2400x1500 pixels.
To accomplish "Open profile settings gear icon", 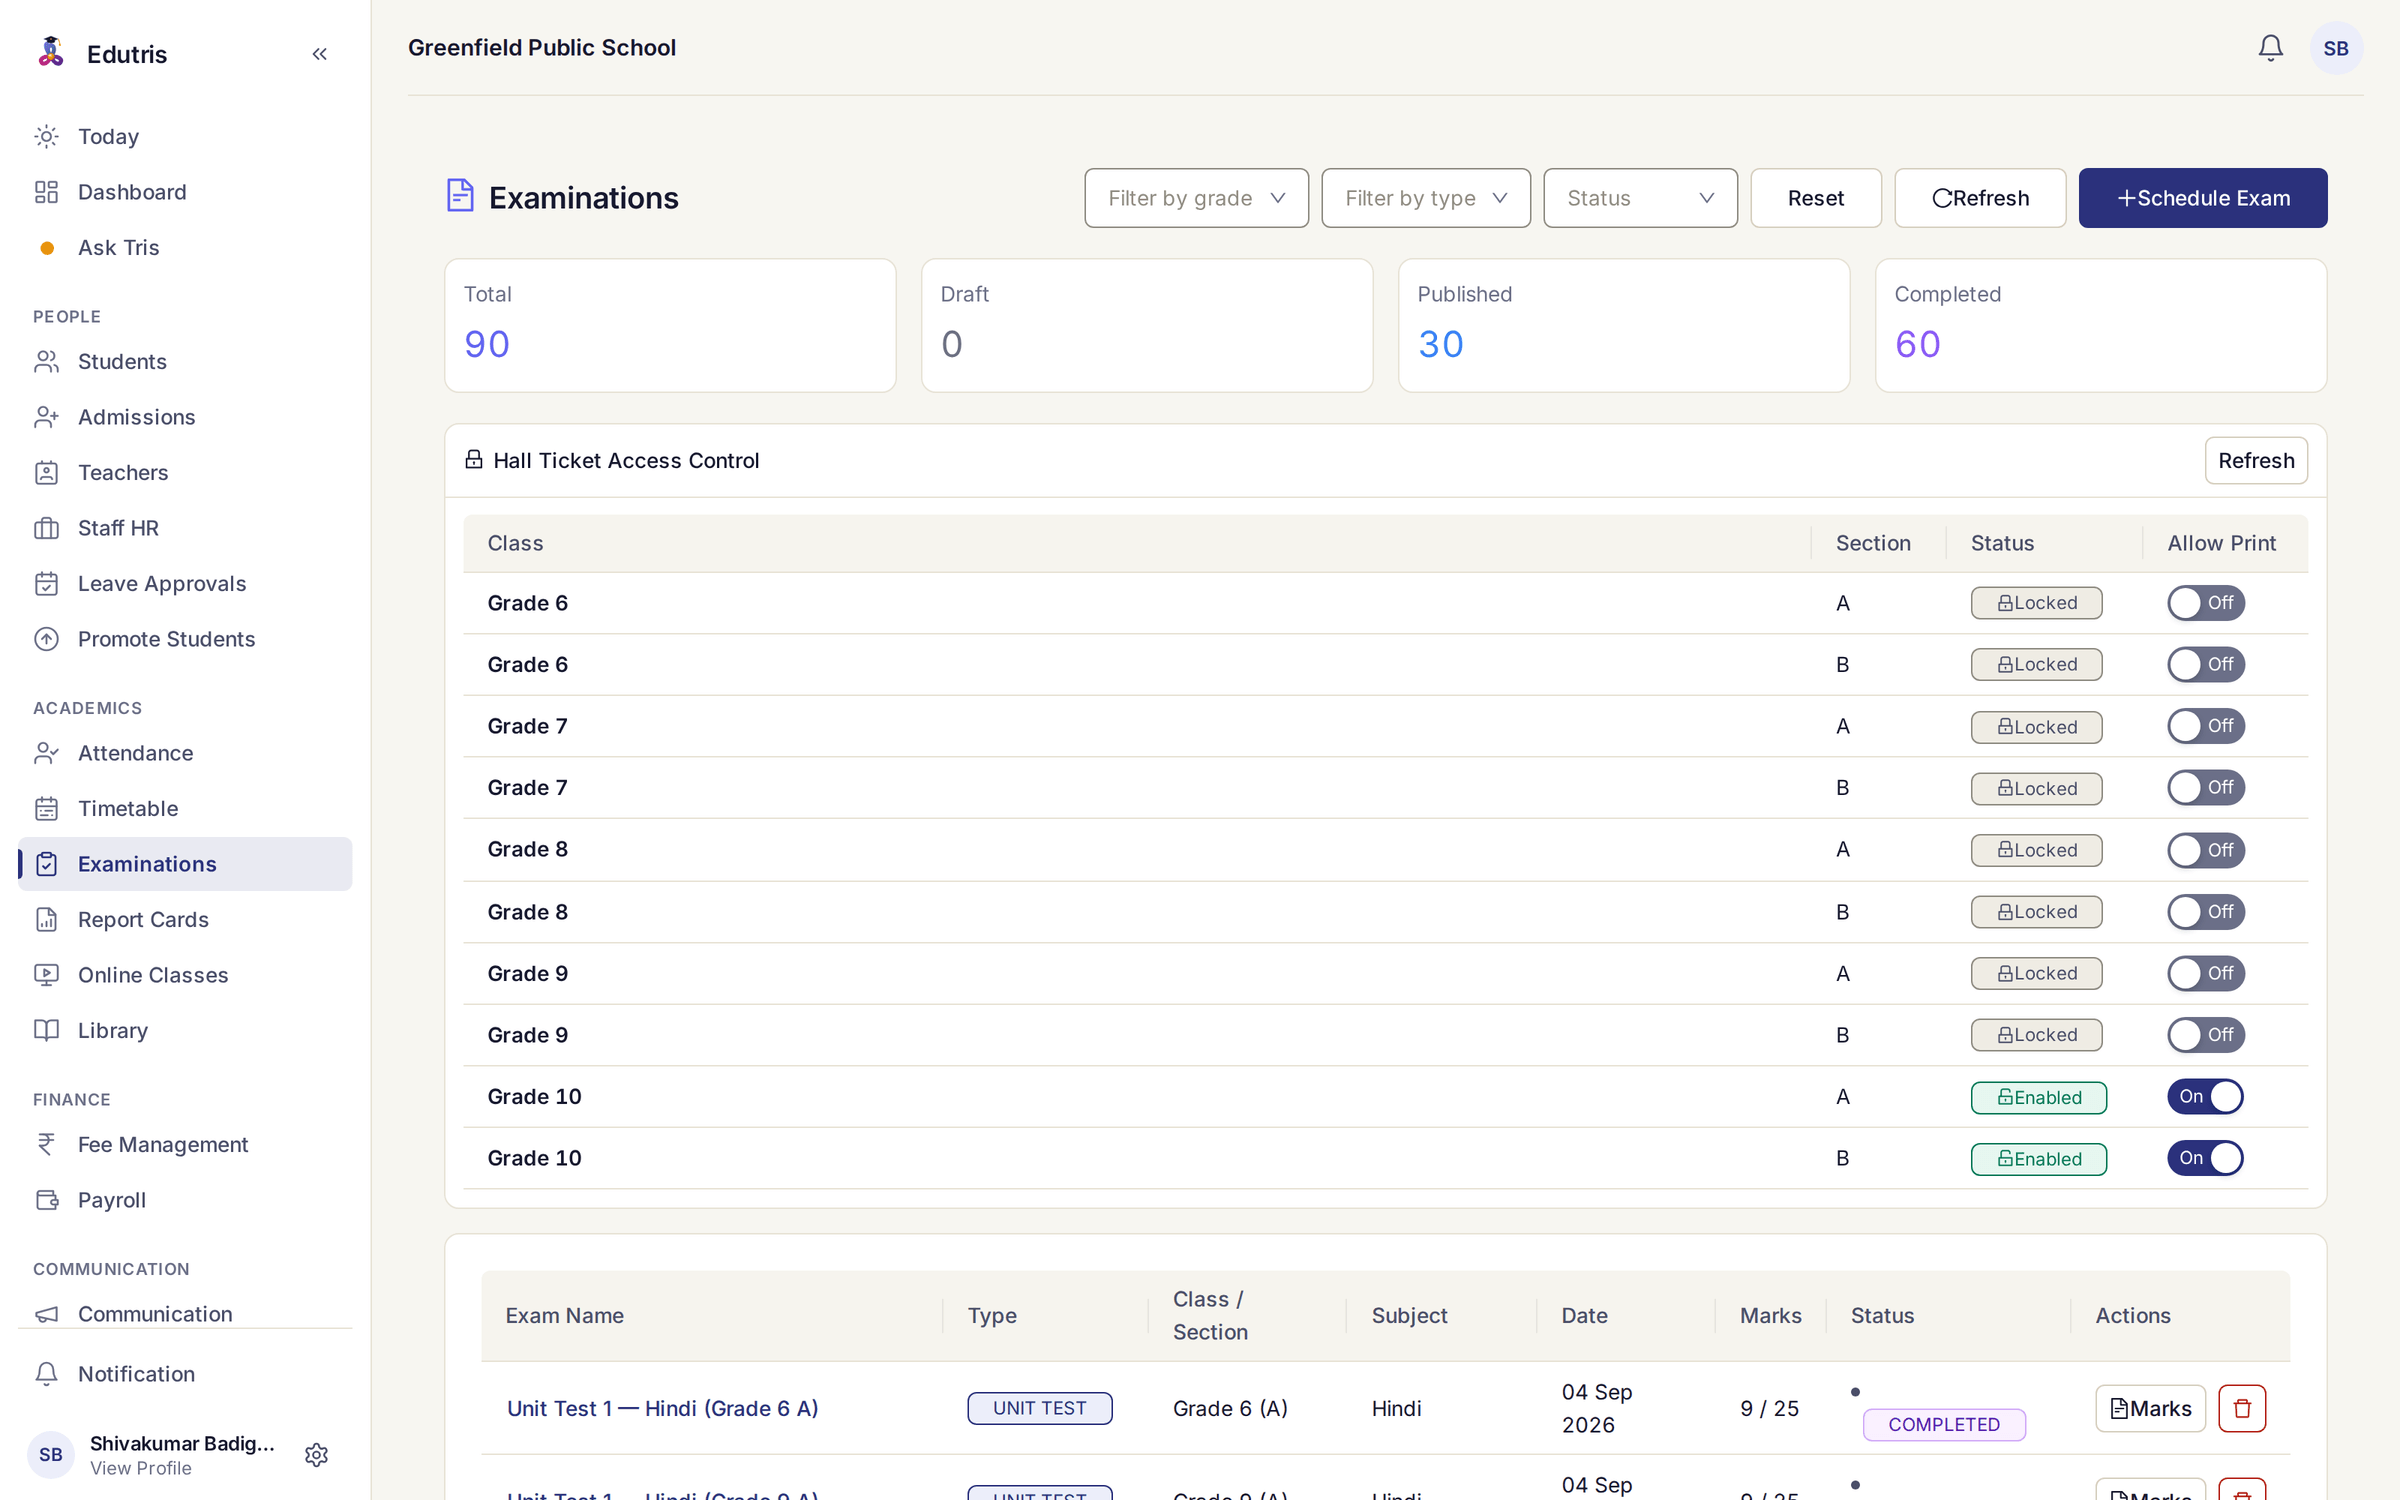I will pyautogui.click(x=316, y=1454).
